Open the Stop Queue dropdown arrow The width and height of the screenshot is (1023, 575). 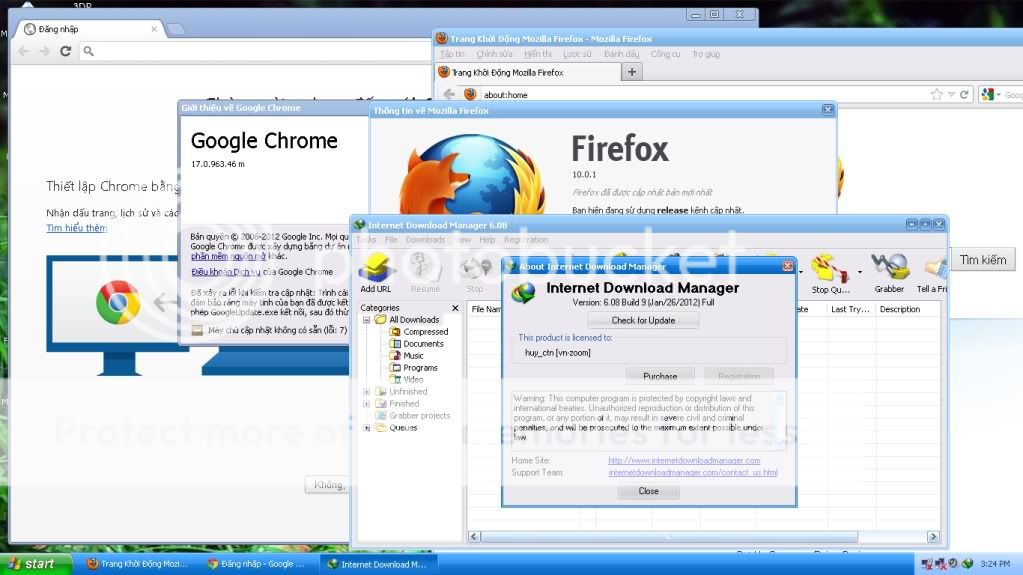pyautogui.click(x=860, y=271)
